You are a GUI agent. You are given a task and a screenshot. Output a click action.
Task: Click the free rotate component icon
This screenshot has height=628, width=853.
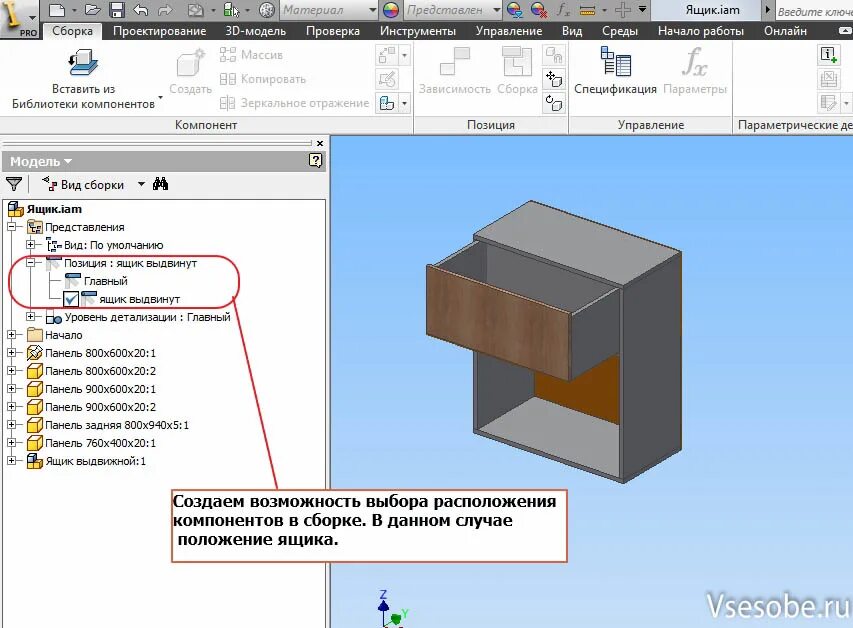(x=554, y=103)
